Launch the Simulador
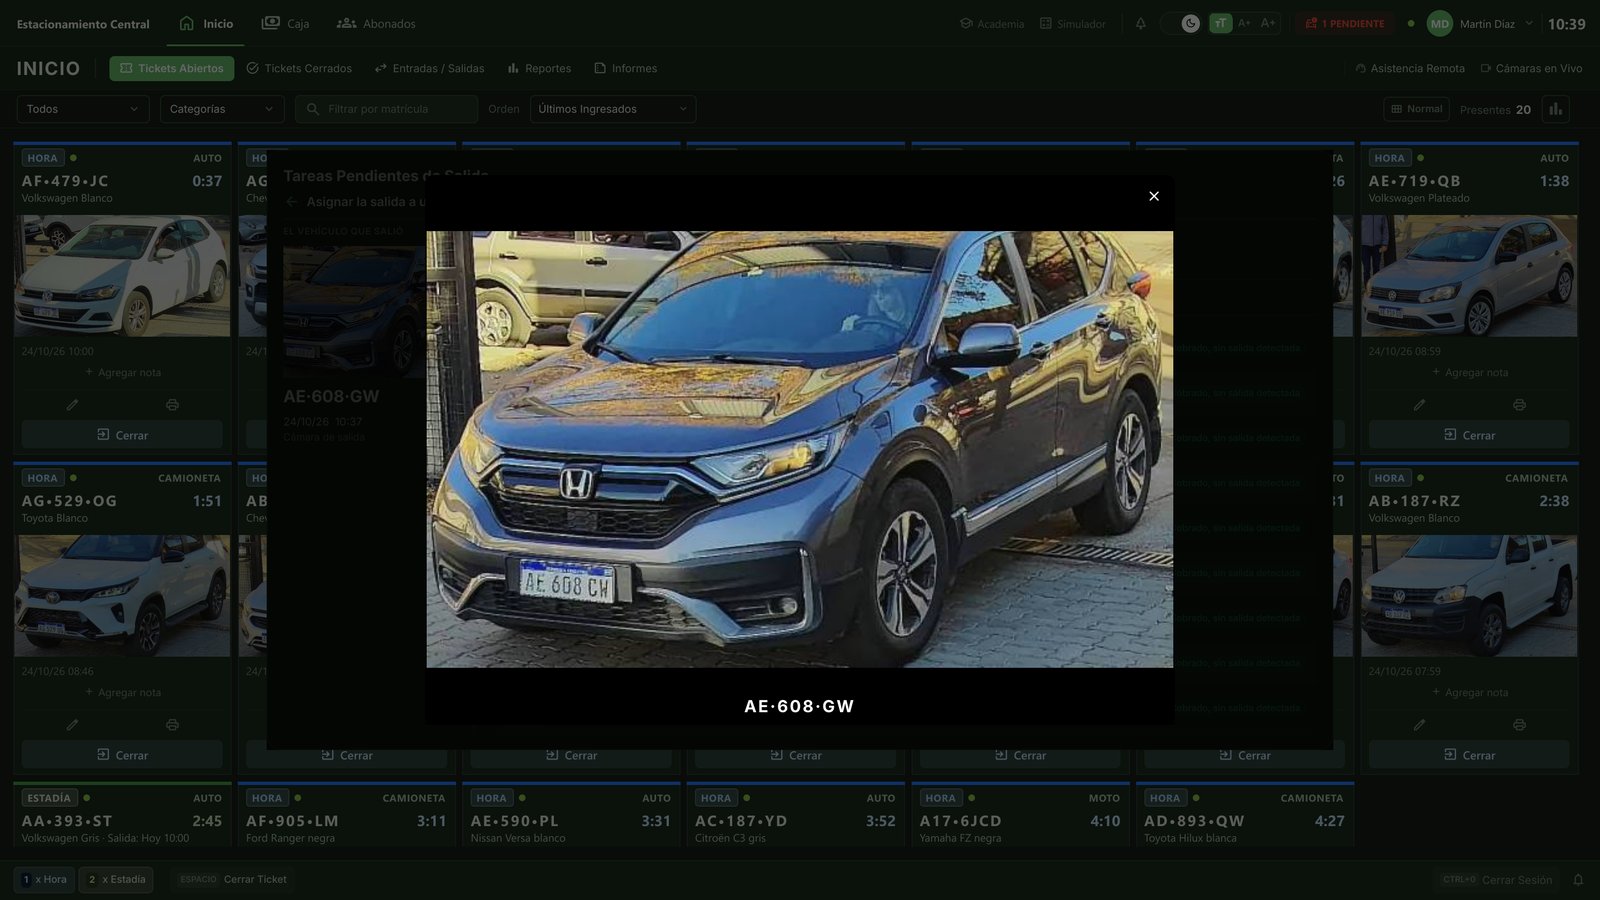 pos(1073,23)
